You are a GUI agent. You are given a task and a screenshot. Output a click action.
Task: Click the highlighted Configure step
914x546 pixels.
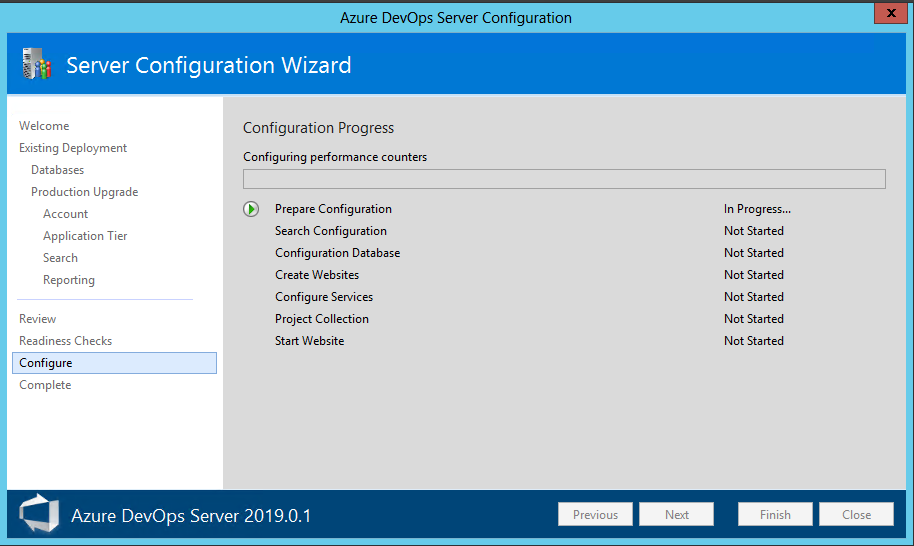[46, 363]
